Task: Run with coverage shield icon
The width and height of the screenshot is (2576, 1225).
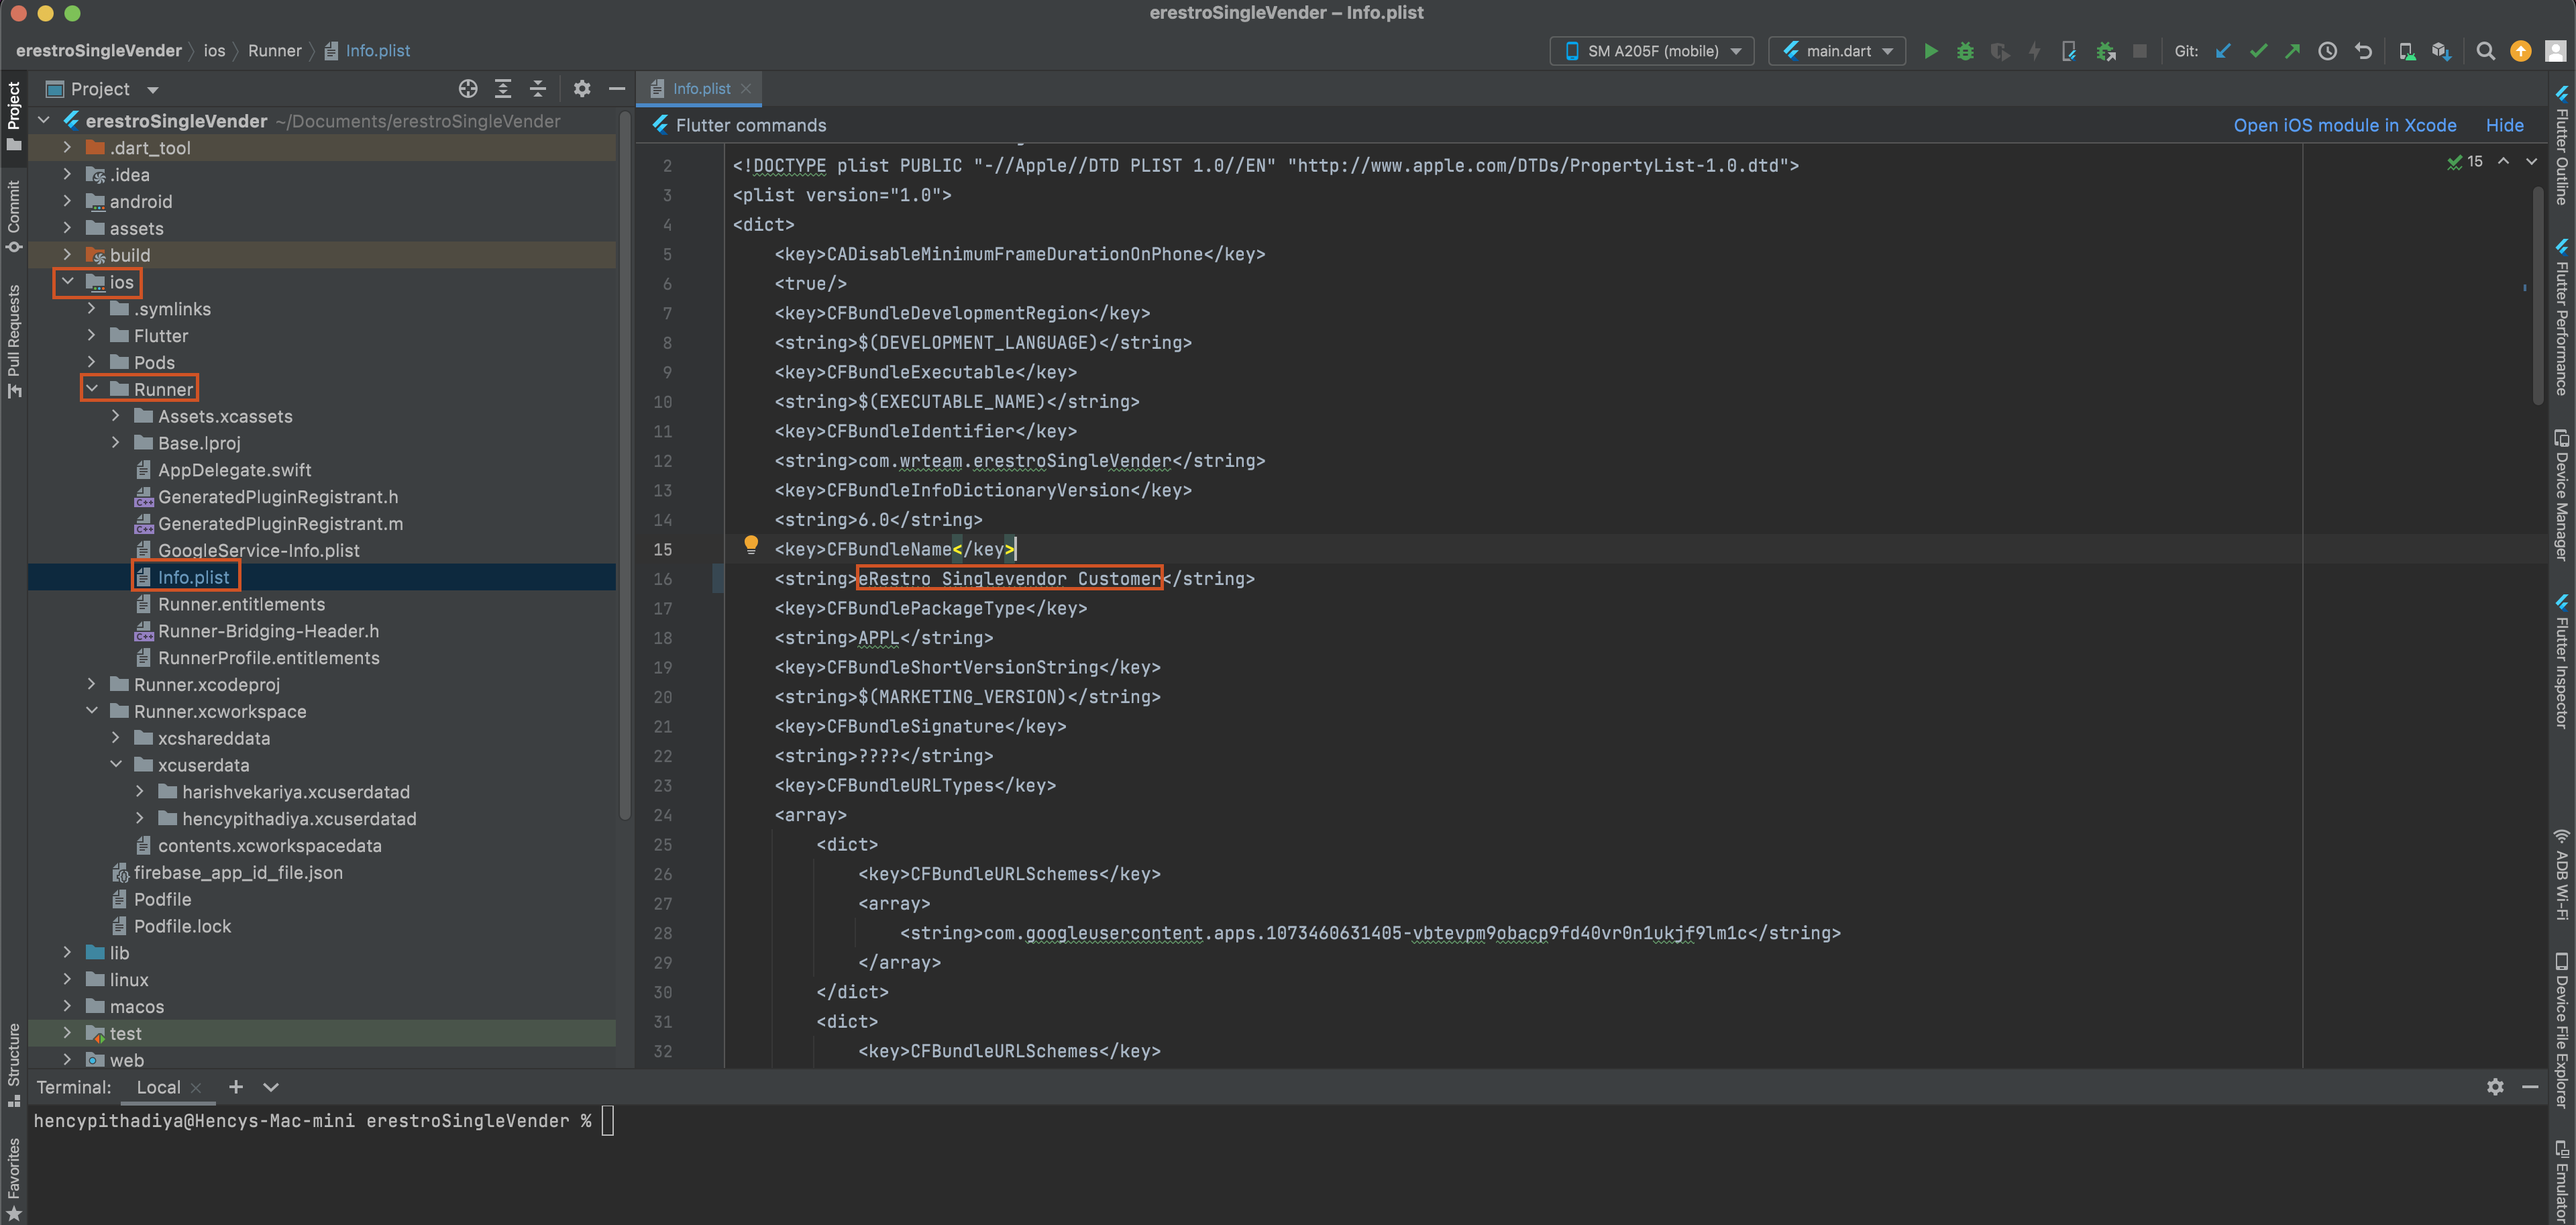Action: point(1999,51)
